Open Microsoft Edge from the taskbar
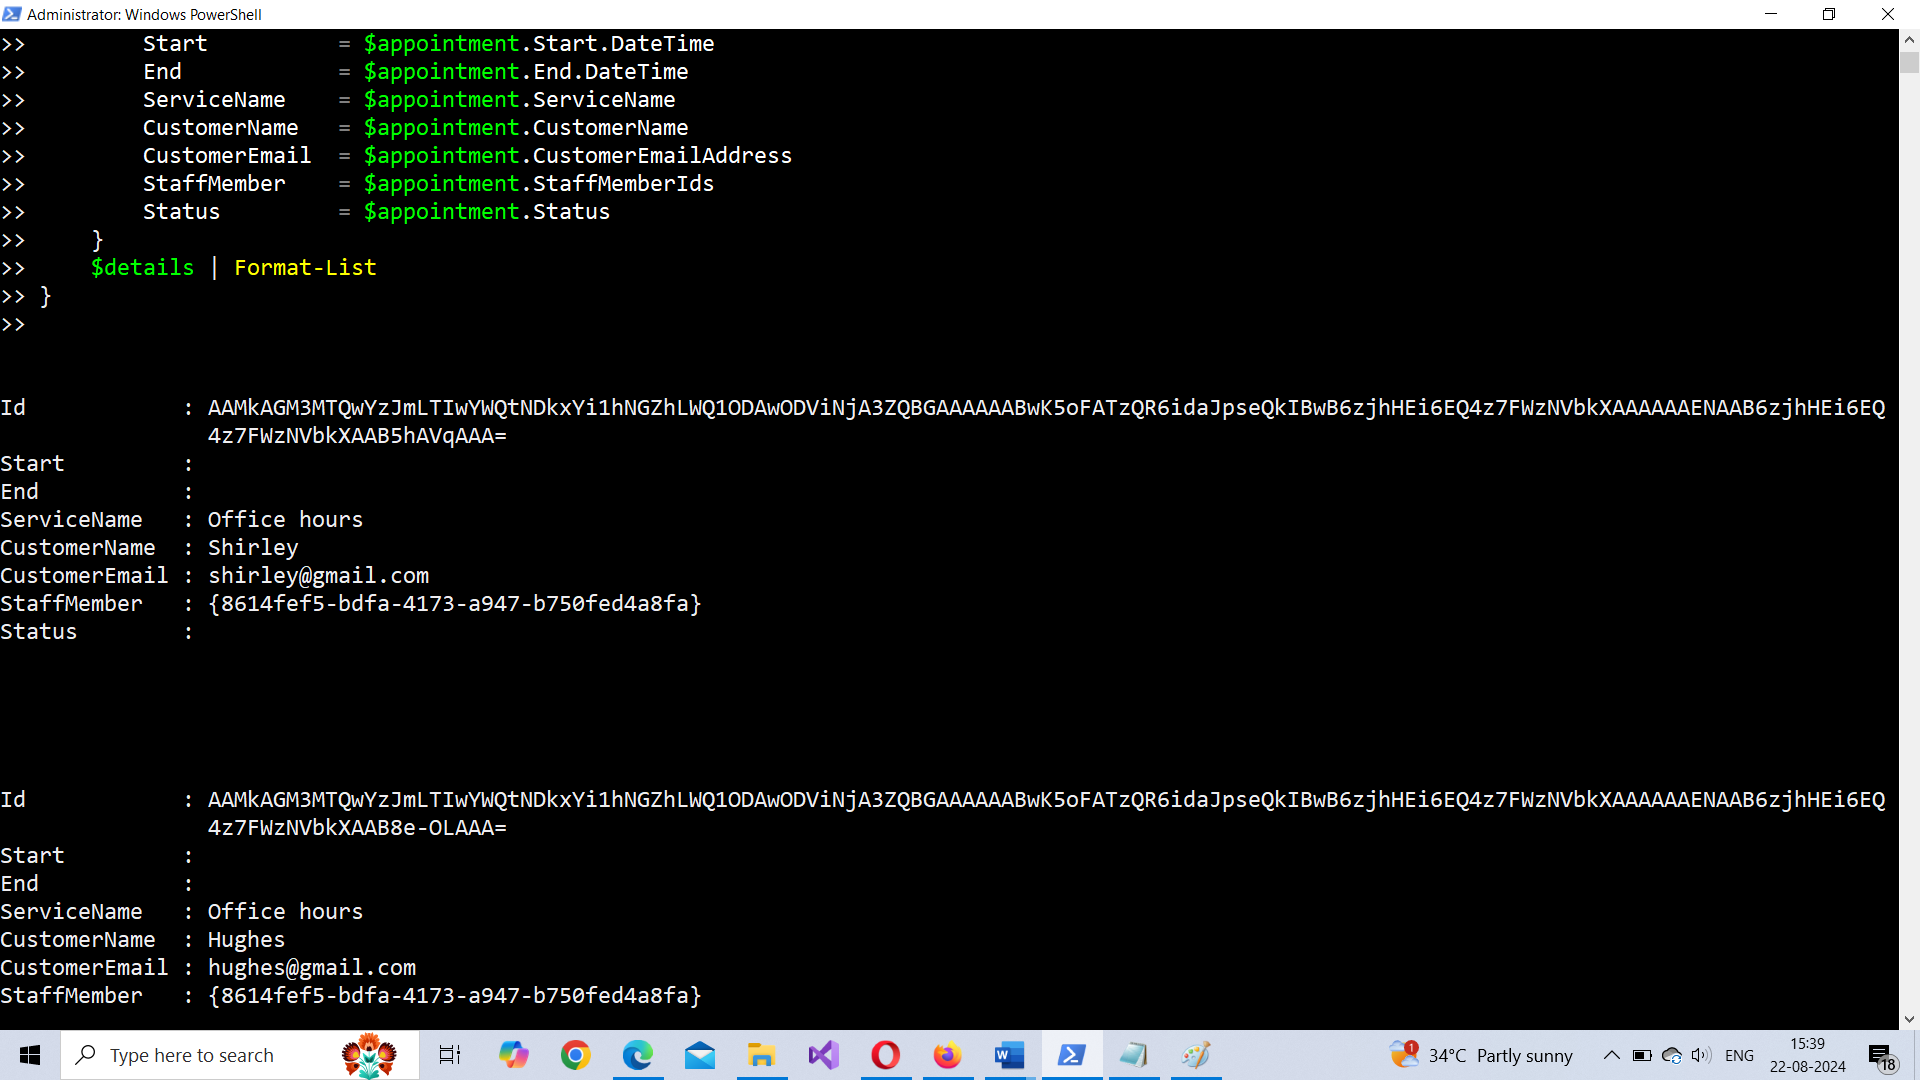Screen dimensions: 1920x1080 (638, 1055)
